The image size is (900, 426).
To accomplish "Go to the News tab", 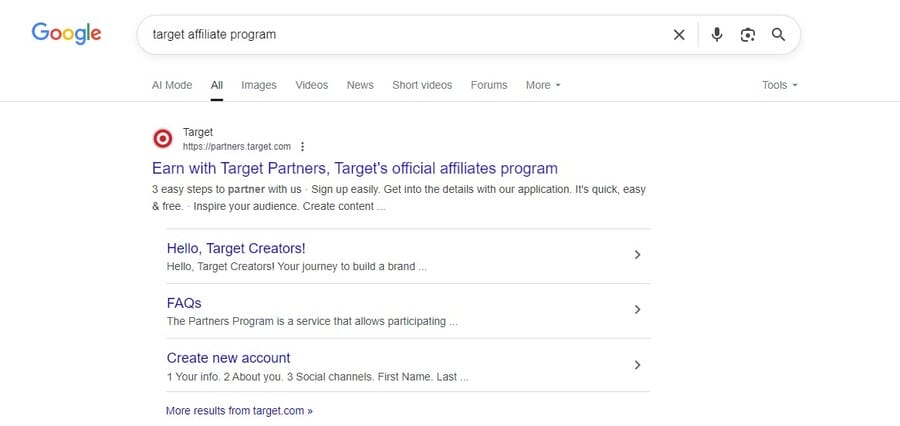I will click(x=360, y=85).
